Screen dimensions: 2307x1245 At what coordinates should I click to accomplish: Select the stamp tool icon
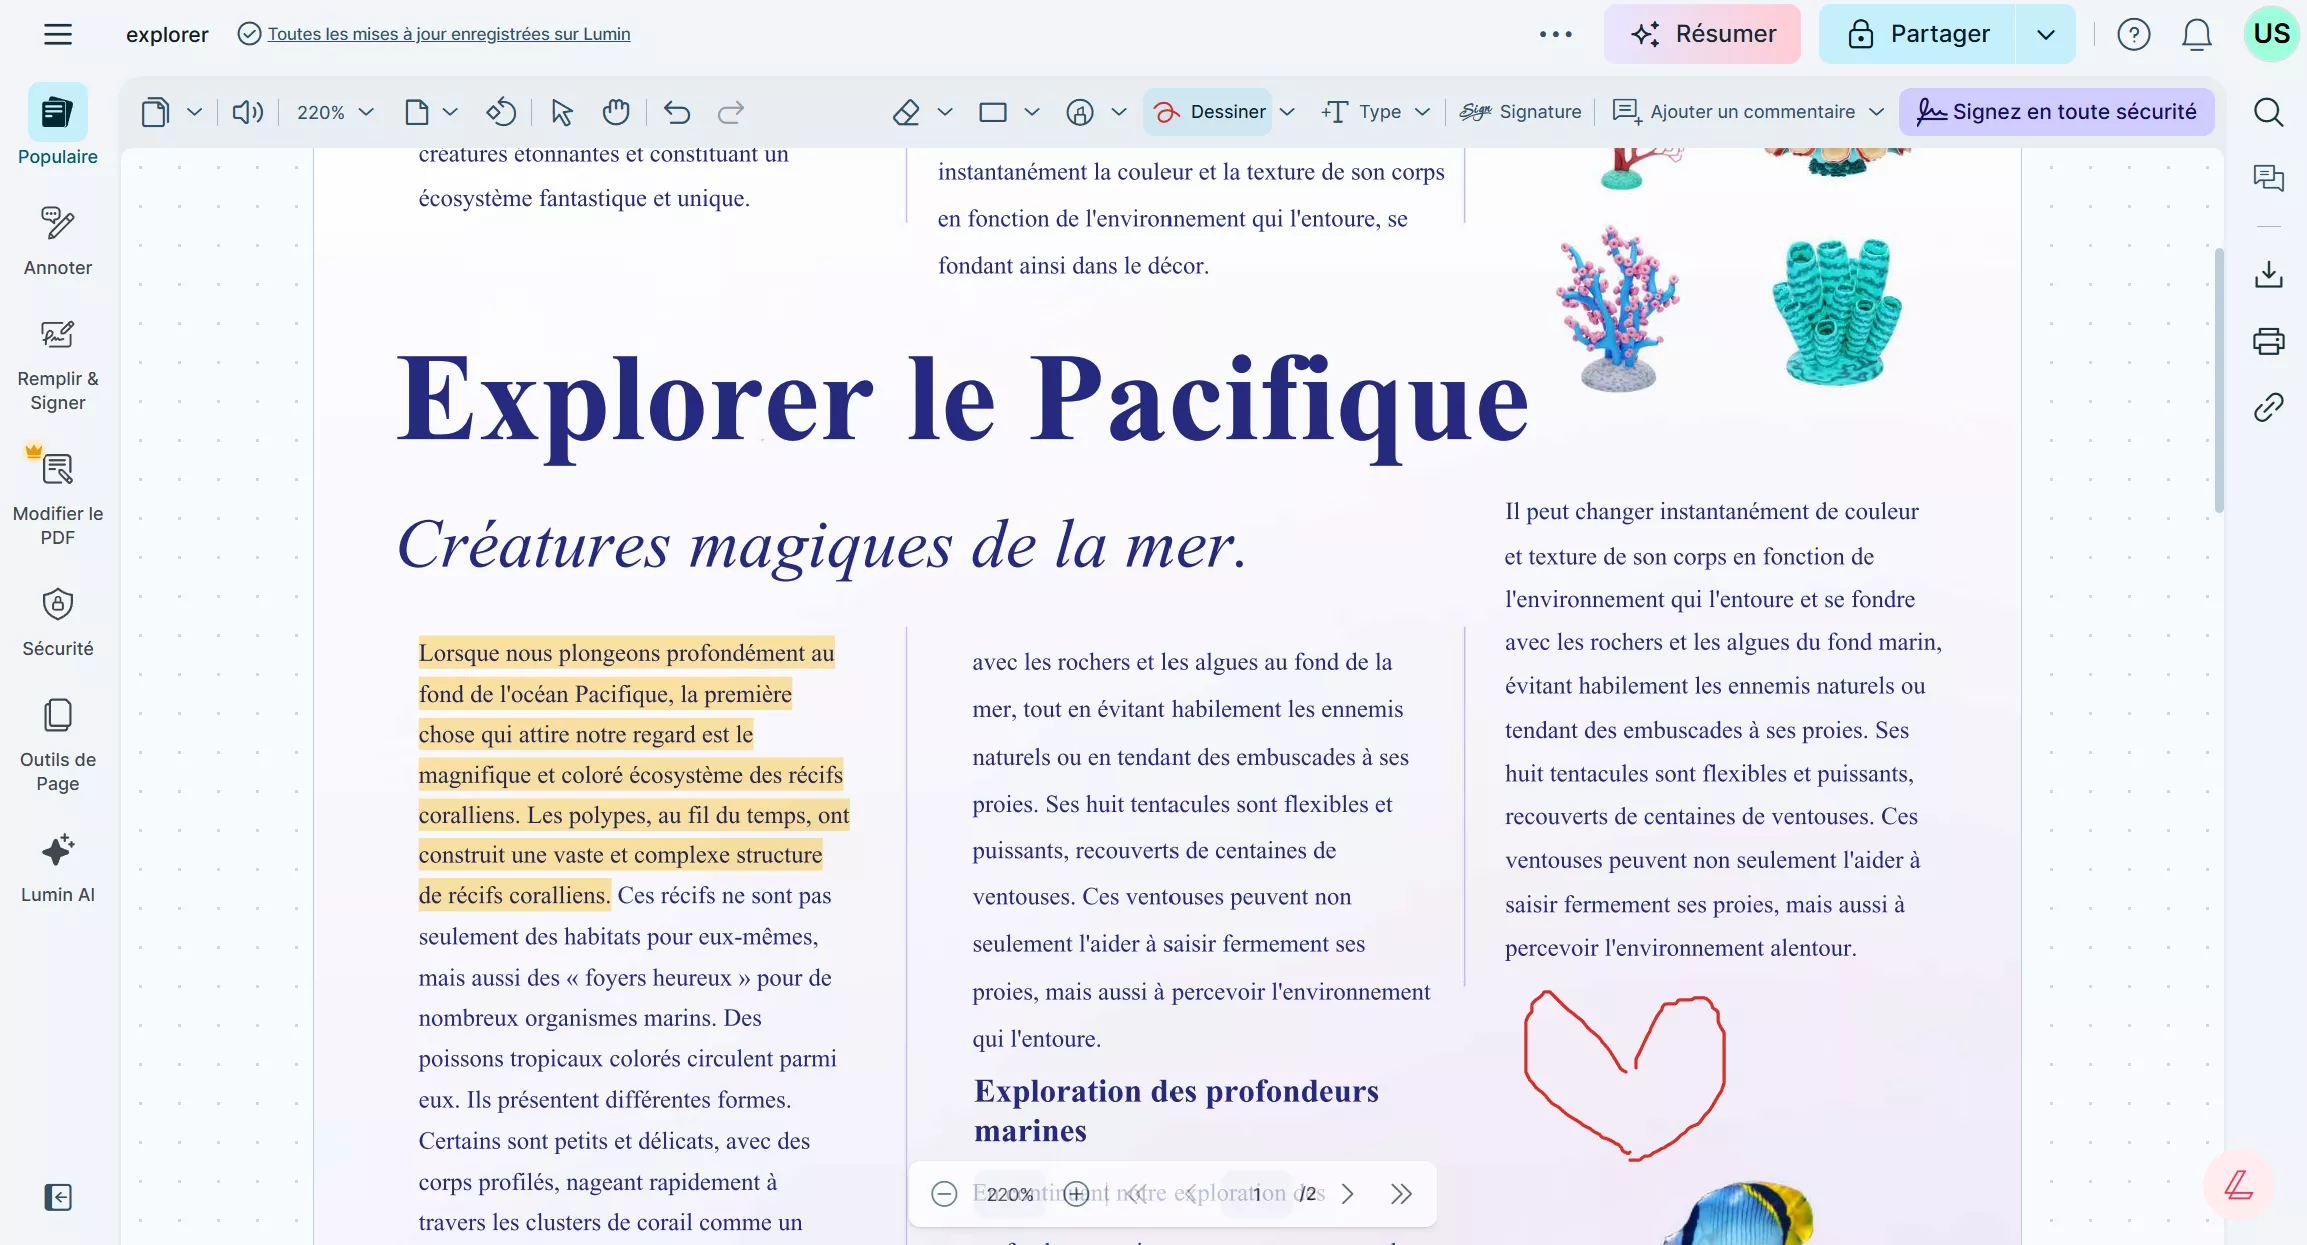[x=1080, y=112]
